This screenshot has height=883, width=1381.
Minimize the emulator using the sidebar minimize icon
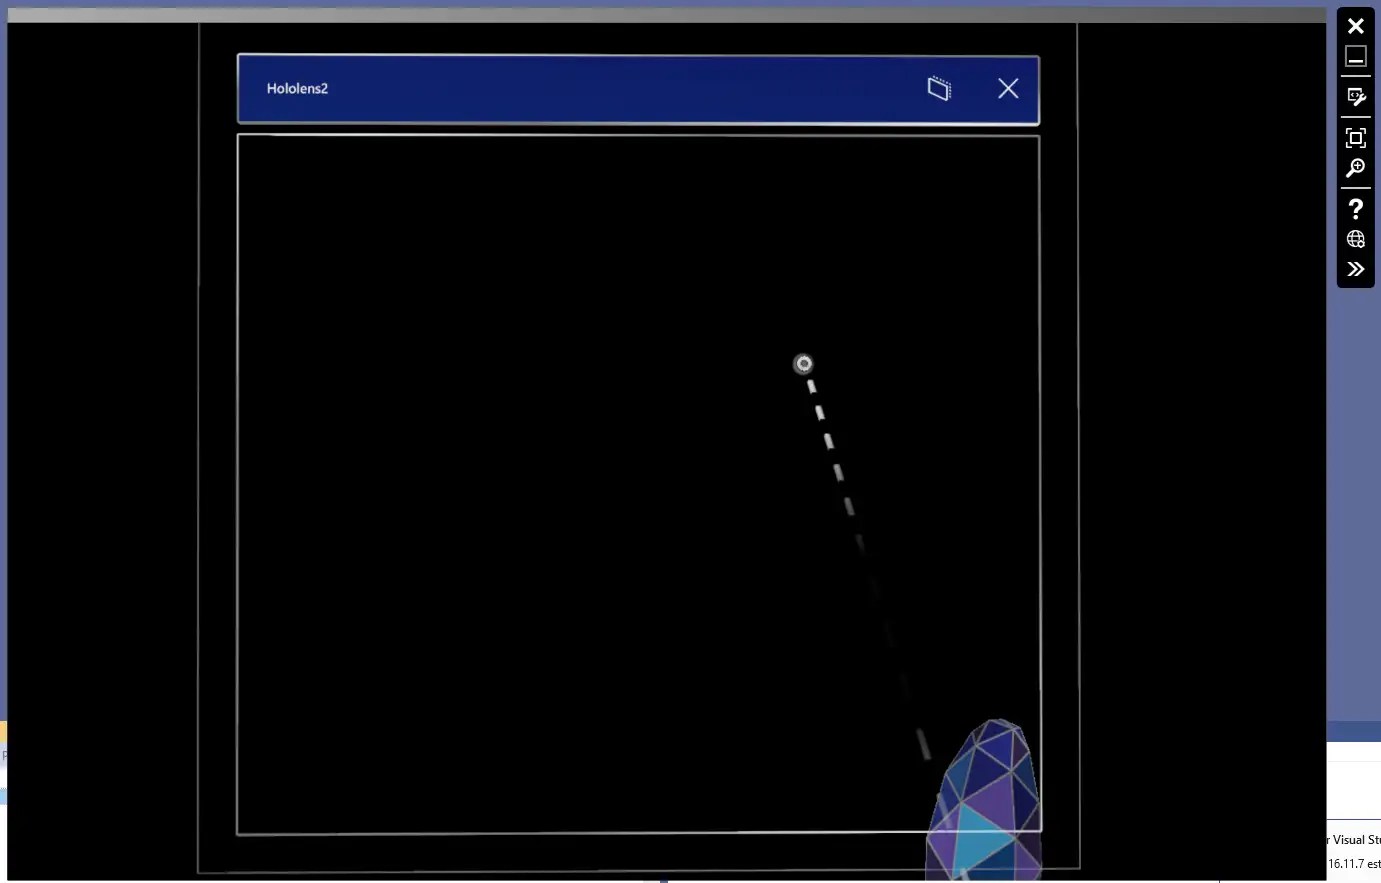coord(1356,56)
